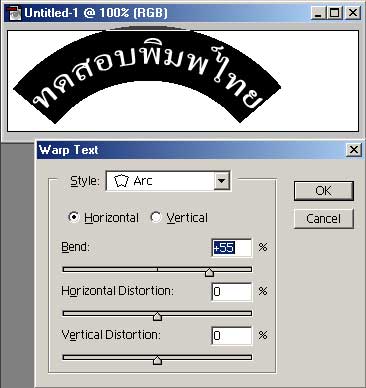The height and width of the screenshot is (388, 366).
Task: Maximize the Untitled-1 document window
Action: click(x=334, y=13)
